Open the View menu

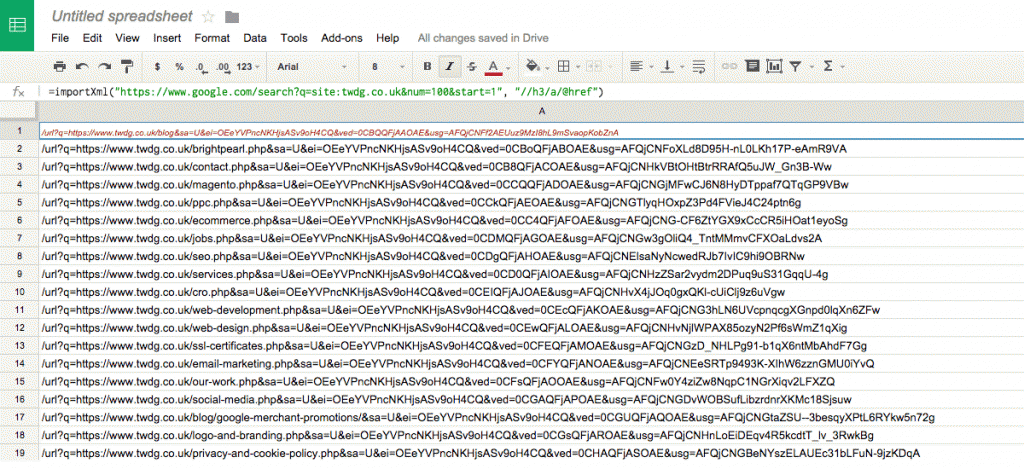(x=127, y=39)
